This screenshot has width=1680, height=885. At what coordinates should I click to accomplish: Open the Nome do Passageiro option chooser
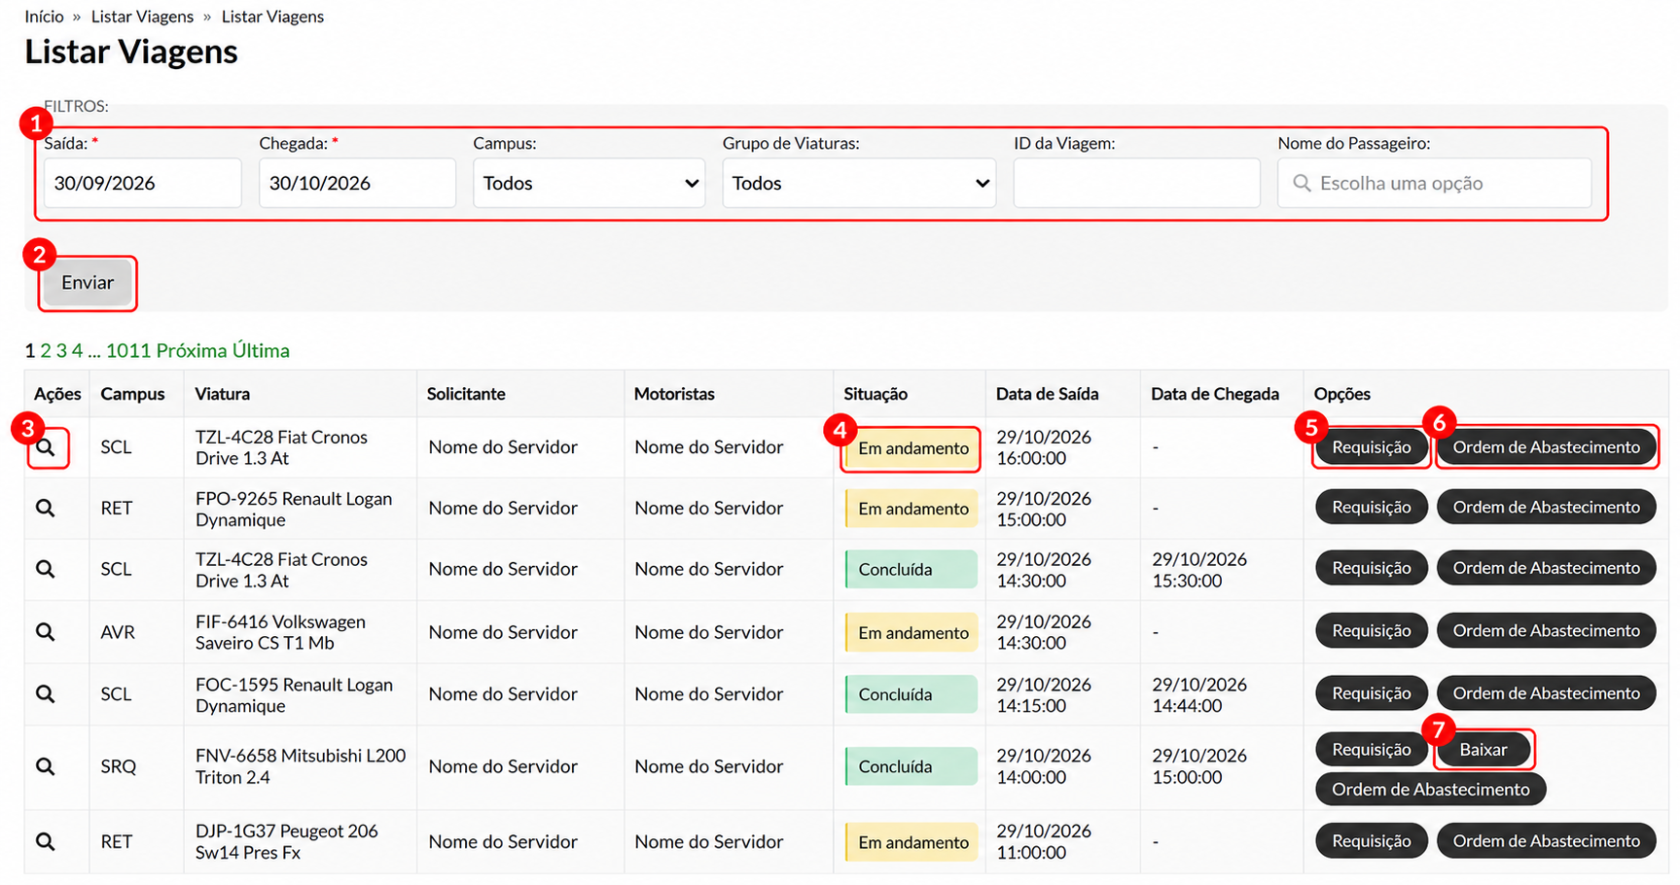click(x=1434, y=183)
